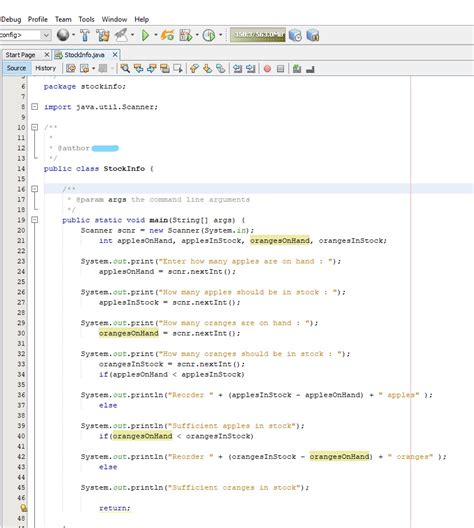Click the Build Project hammer icon
Image resolution: width=474 pixels, height=528 pixels.
point(85,35)
